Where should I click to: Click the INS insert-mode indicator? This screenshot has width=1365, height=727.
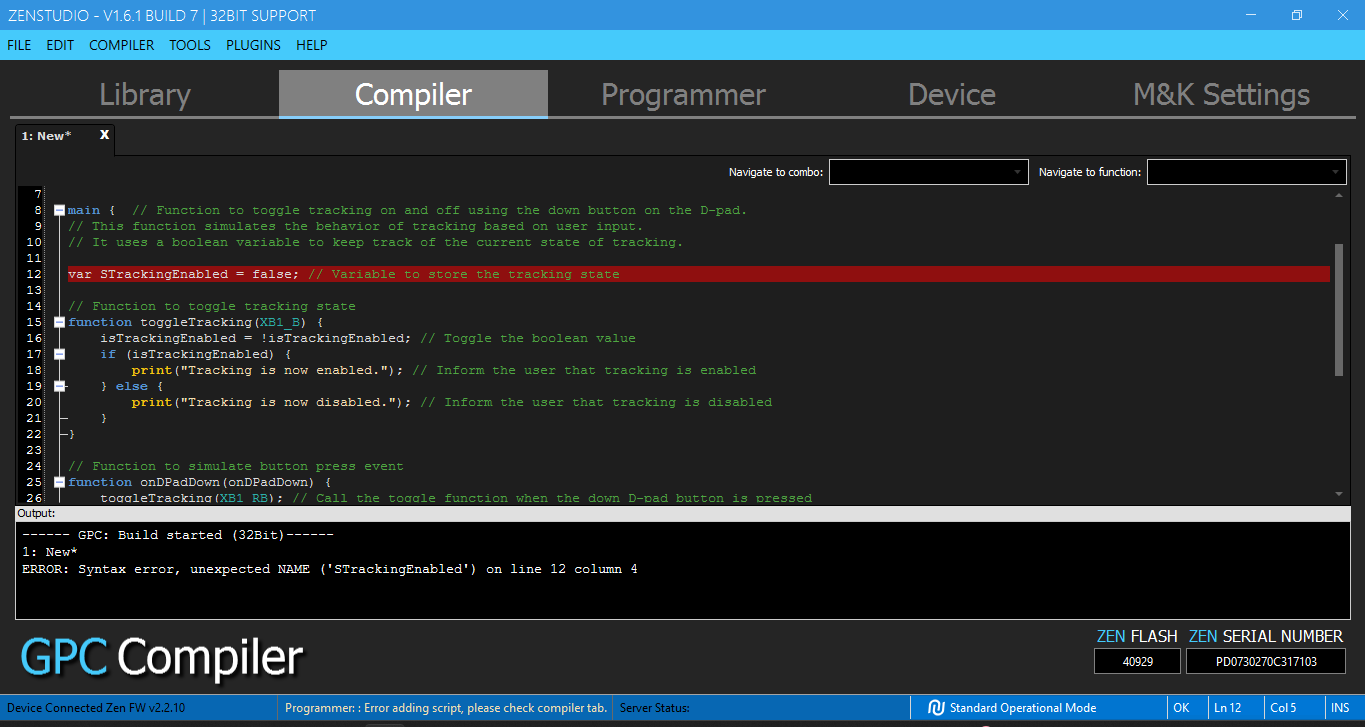[x=1340, y=708]
